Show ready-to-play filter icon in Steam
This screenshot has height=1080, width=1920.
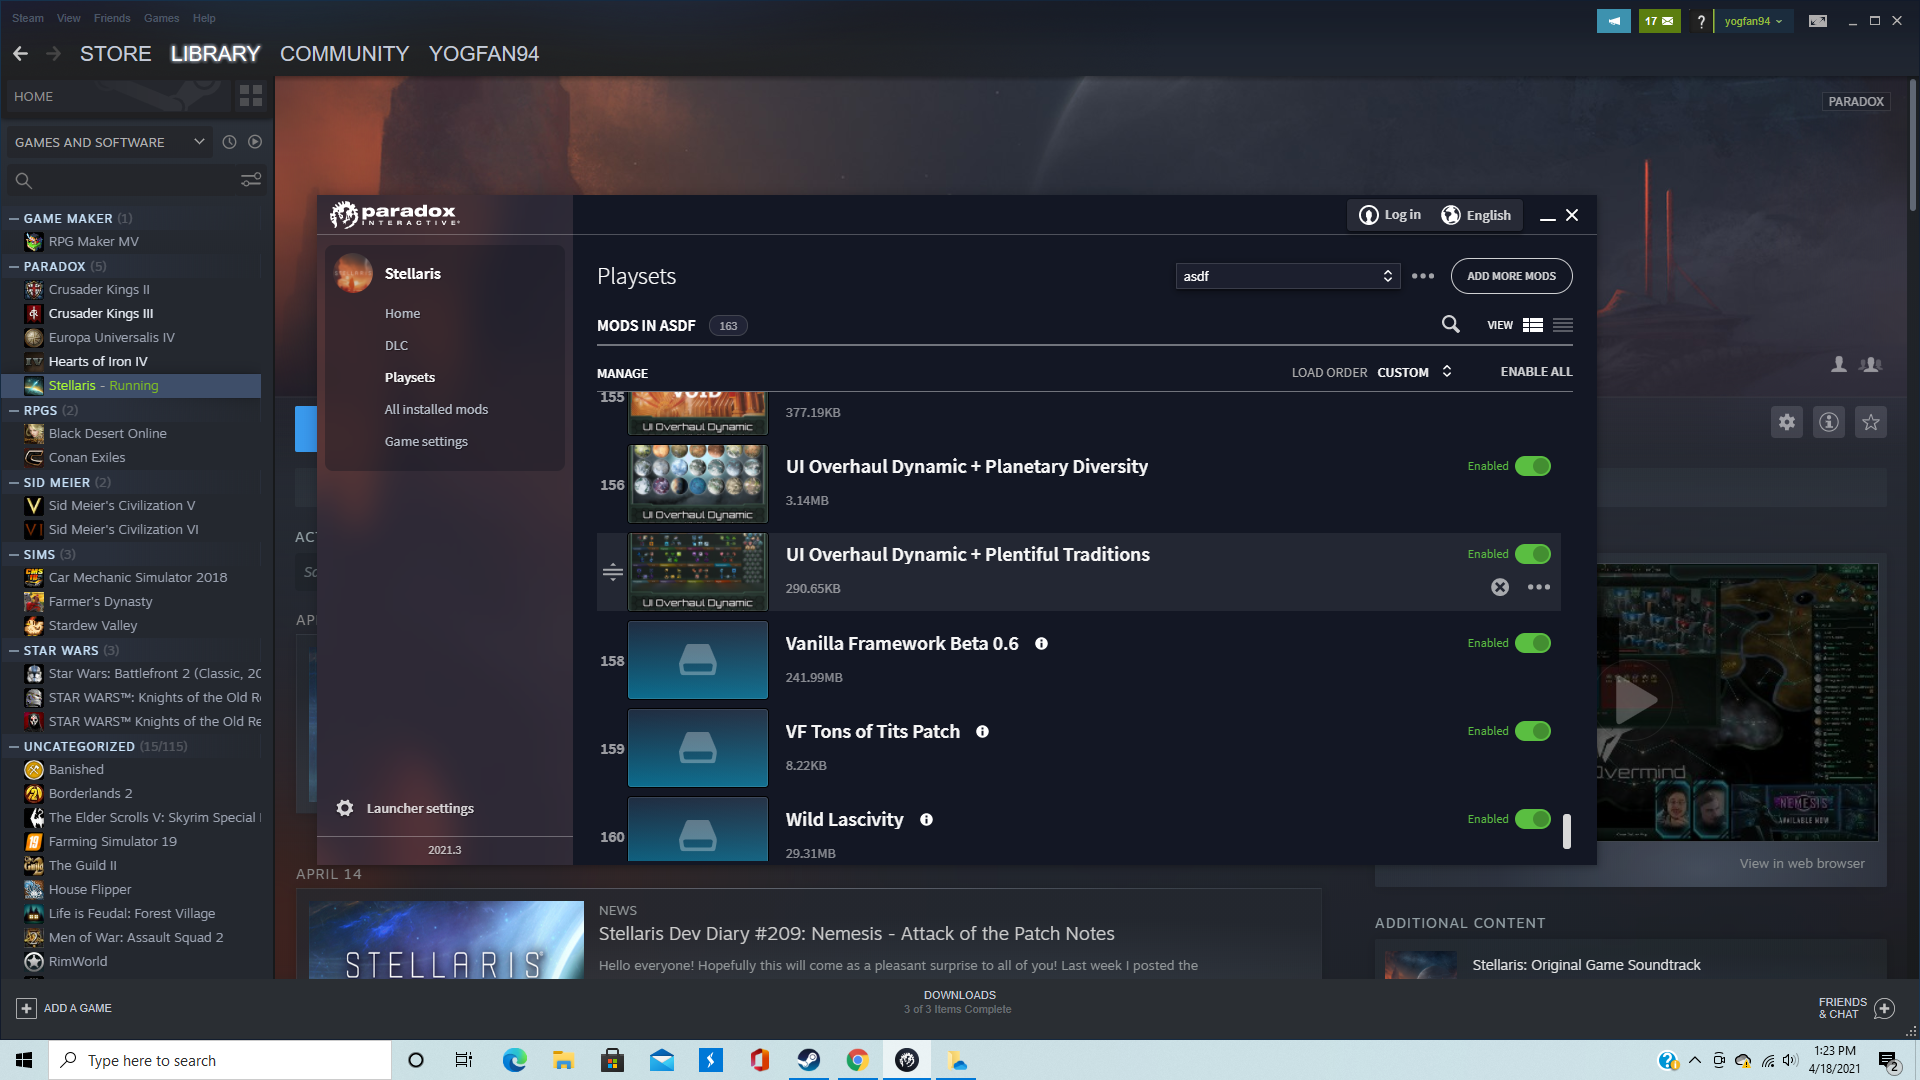(x=255, y=142)
